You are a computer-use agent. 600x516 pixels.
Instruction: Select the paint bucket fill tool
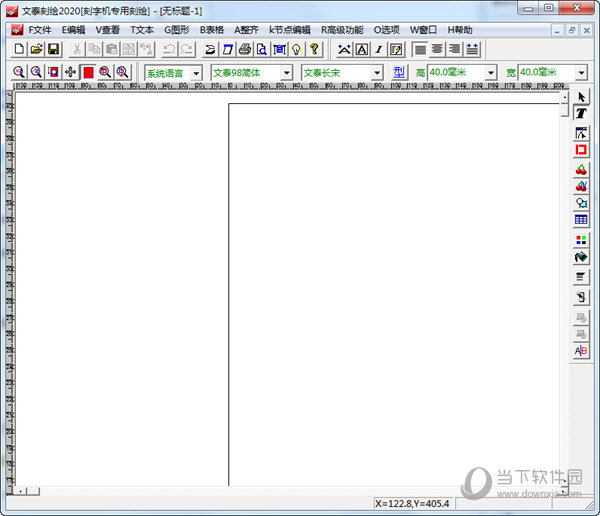[581, 257]
